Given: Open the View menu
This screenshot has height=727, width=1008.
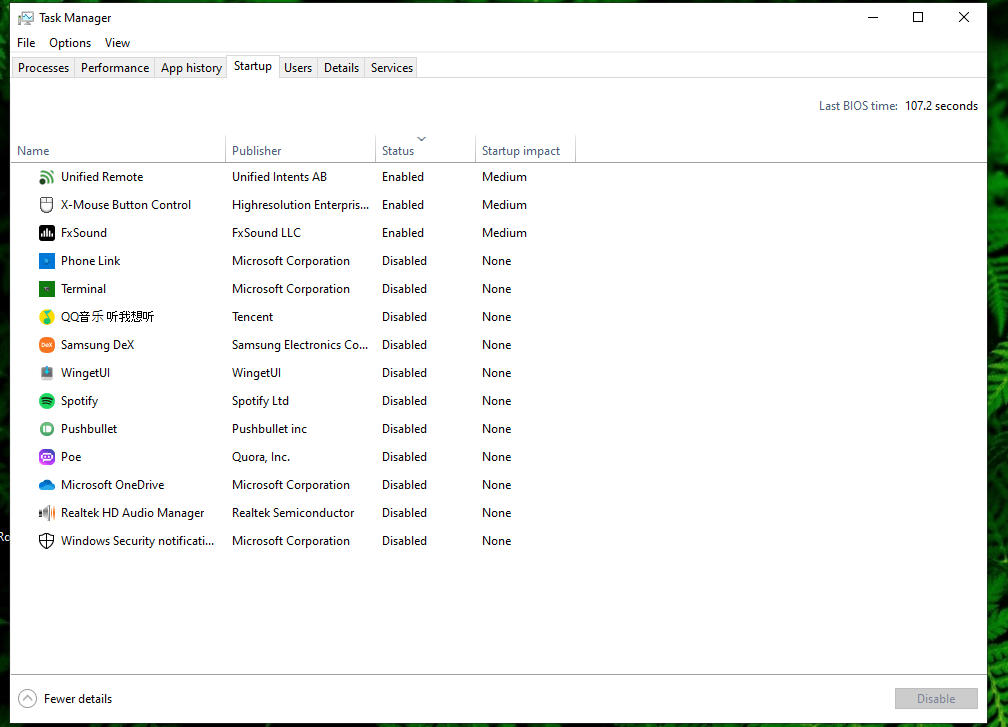Looking at the screenshot, I should pyautogui.click(x=118, y=43).
